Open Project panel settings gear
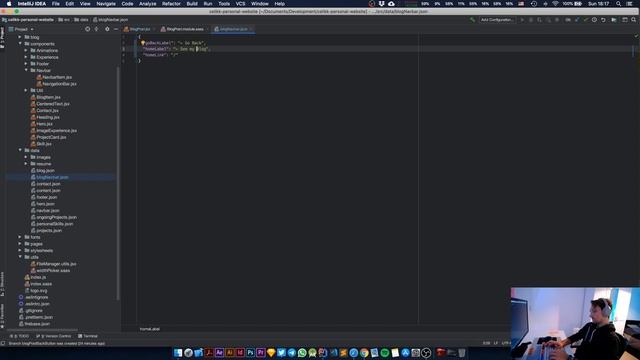The image size is (640, 360). coord(107,29)
